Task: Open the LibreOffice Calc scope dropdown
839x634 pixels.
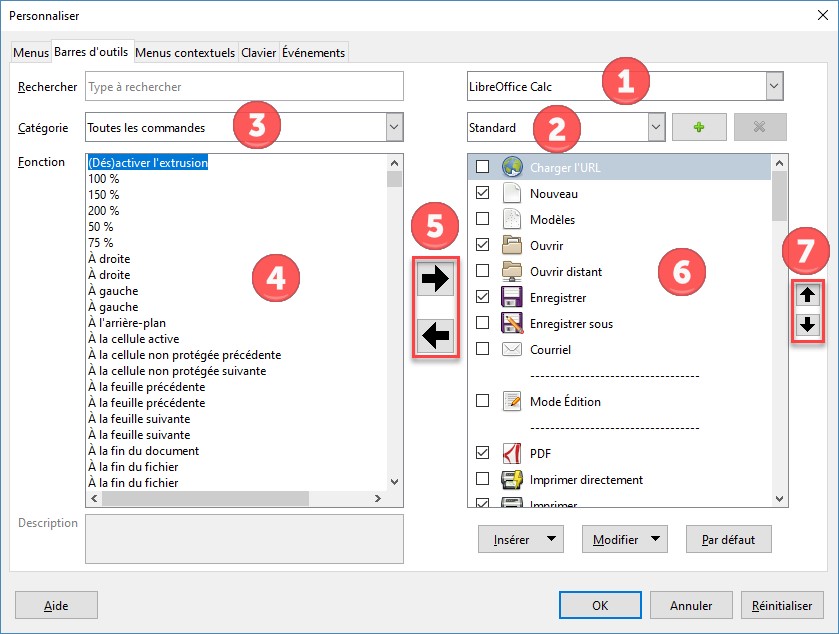Action: click(x=774, y=87)
